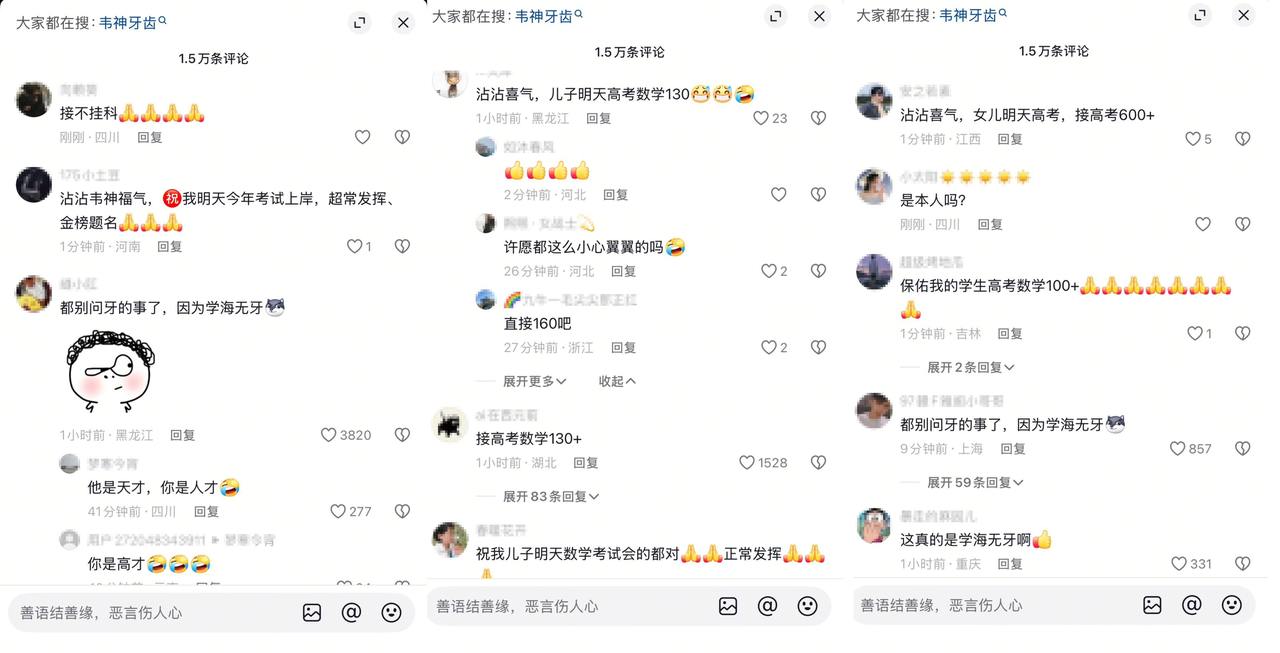Close the left comments panel

click(403, 23)
